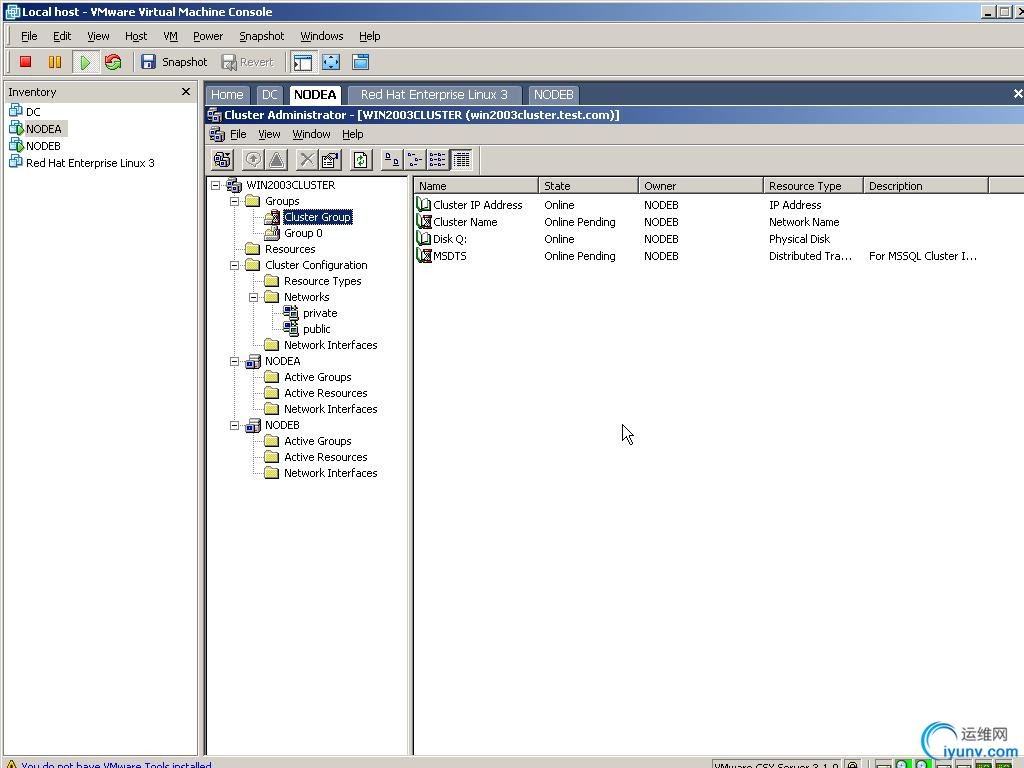
Task: Collapse the WIN2003CLUSTER tree root
Action: click(x=216, y=185)
